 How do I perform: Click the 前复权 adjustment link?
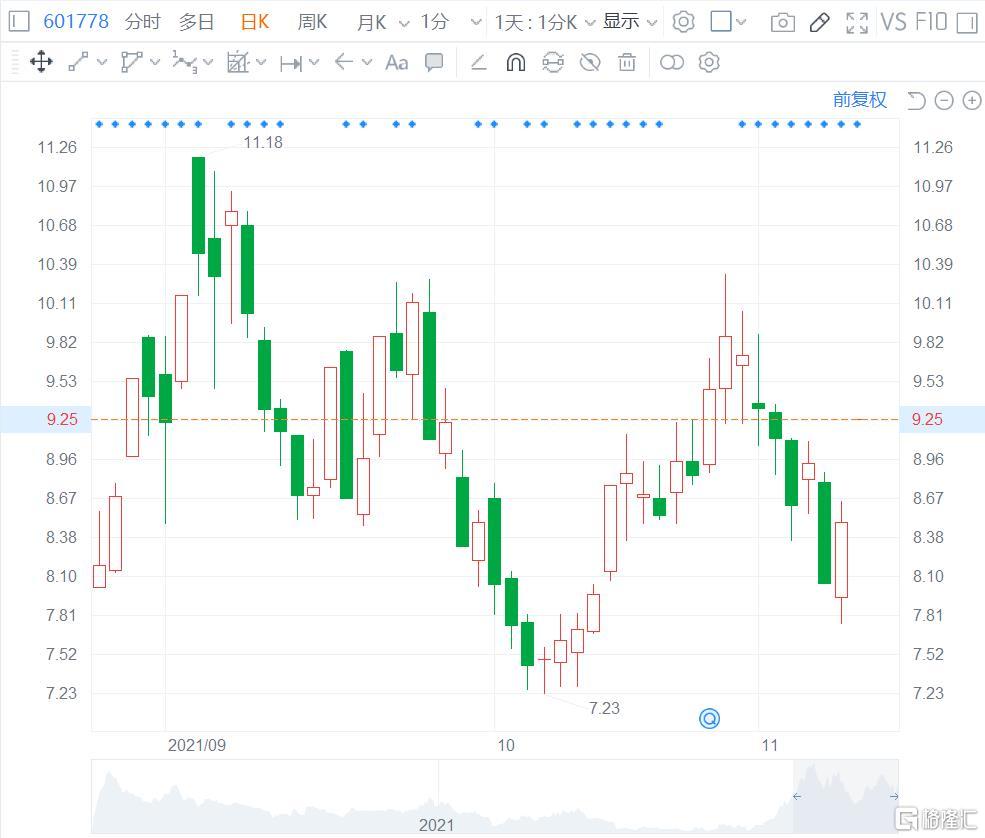pyautogui.click(x=859, y=100)
